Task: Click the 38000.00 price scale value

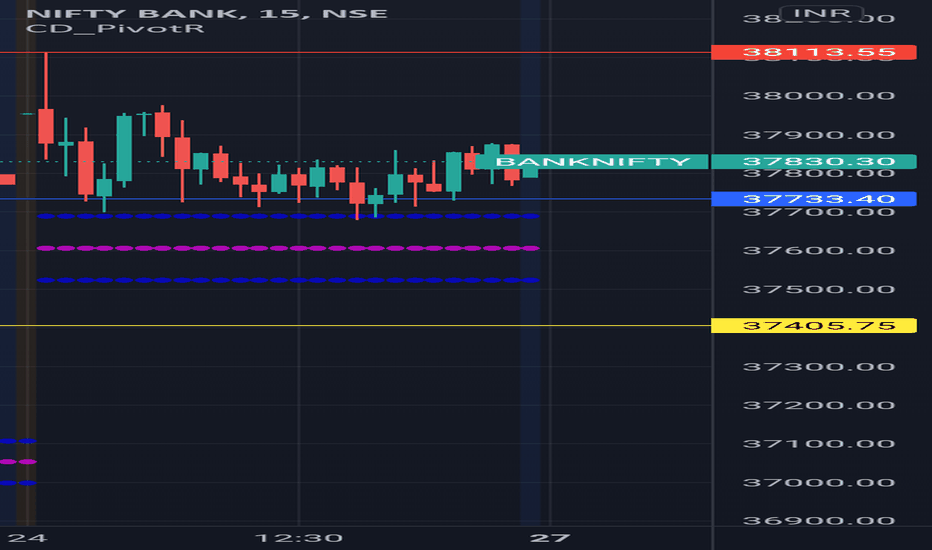Action: point(819,96)
